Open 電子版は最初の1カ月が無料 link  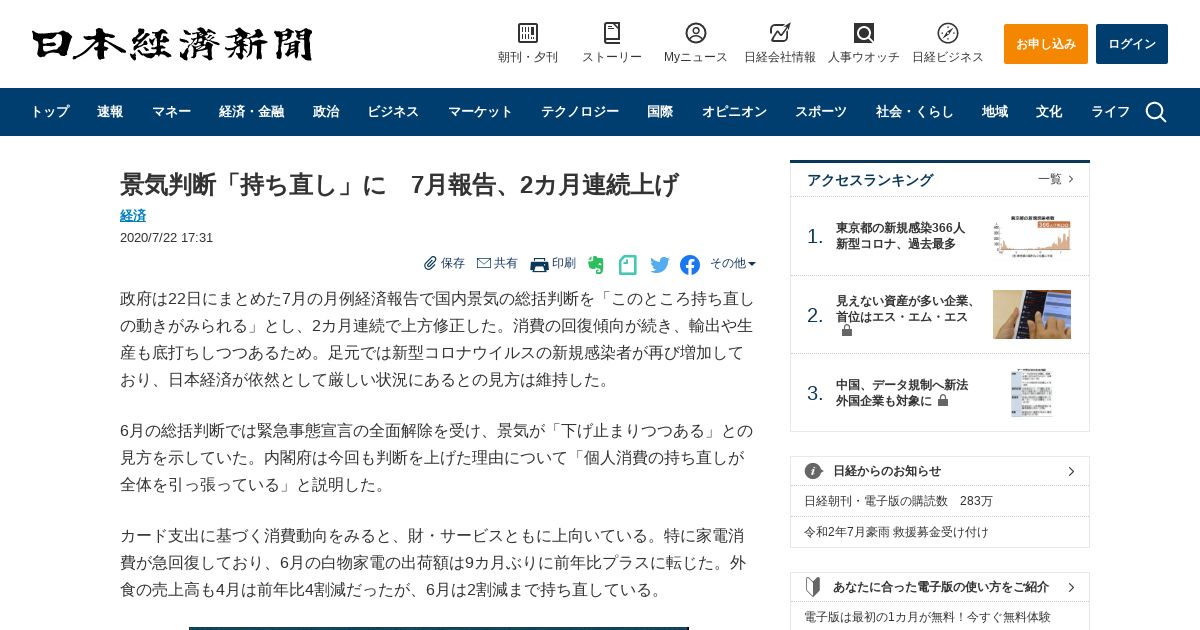click(x=927, y=617)
